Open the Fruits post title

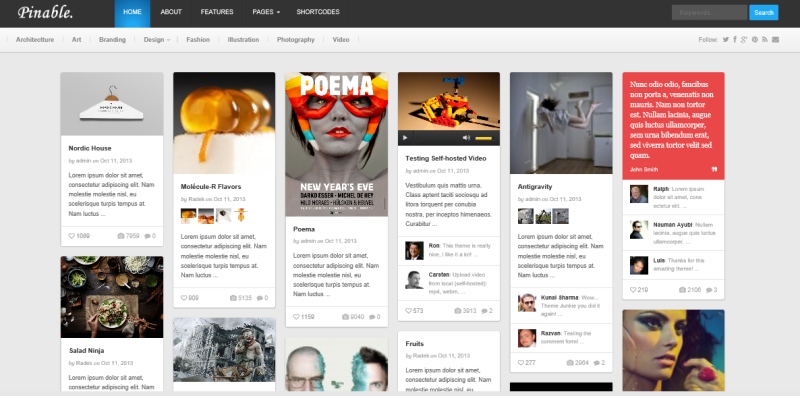pos(414,343)
